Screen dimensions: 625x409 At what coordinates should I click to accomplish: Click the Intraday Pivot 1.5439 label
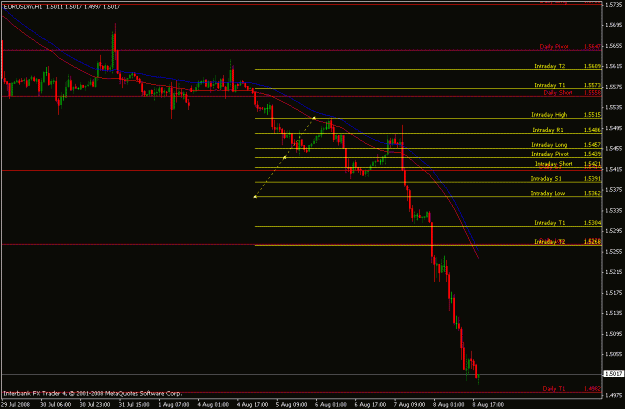[x=566, y=154]
